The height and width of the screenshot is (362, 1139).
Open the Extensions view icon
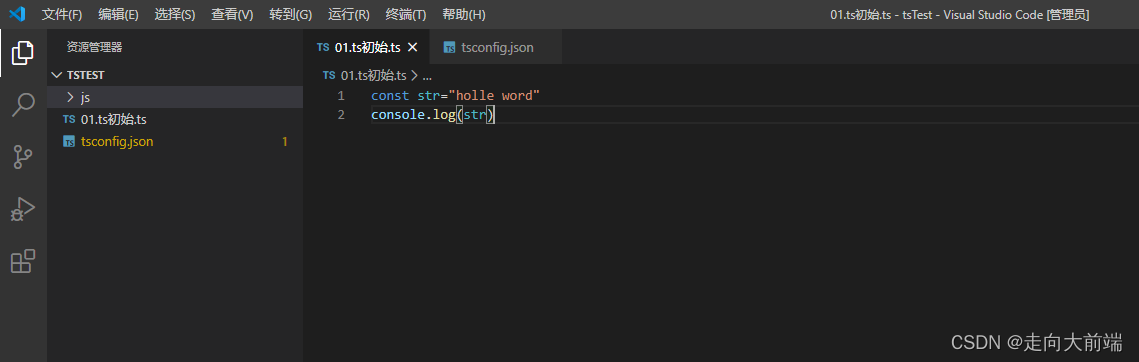[x=23, y=262]
